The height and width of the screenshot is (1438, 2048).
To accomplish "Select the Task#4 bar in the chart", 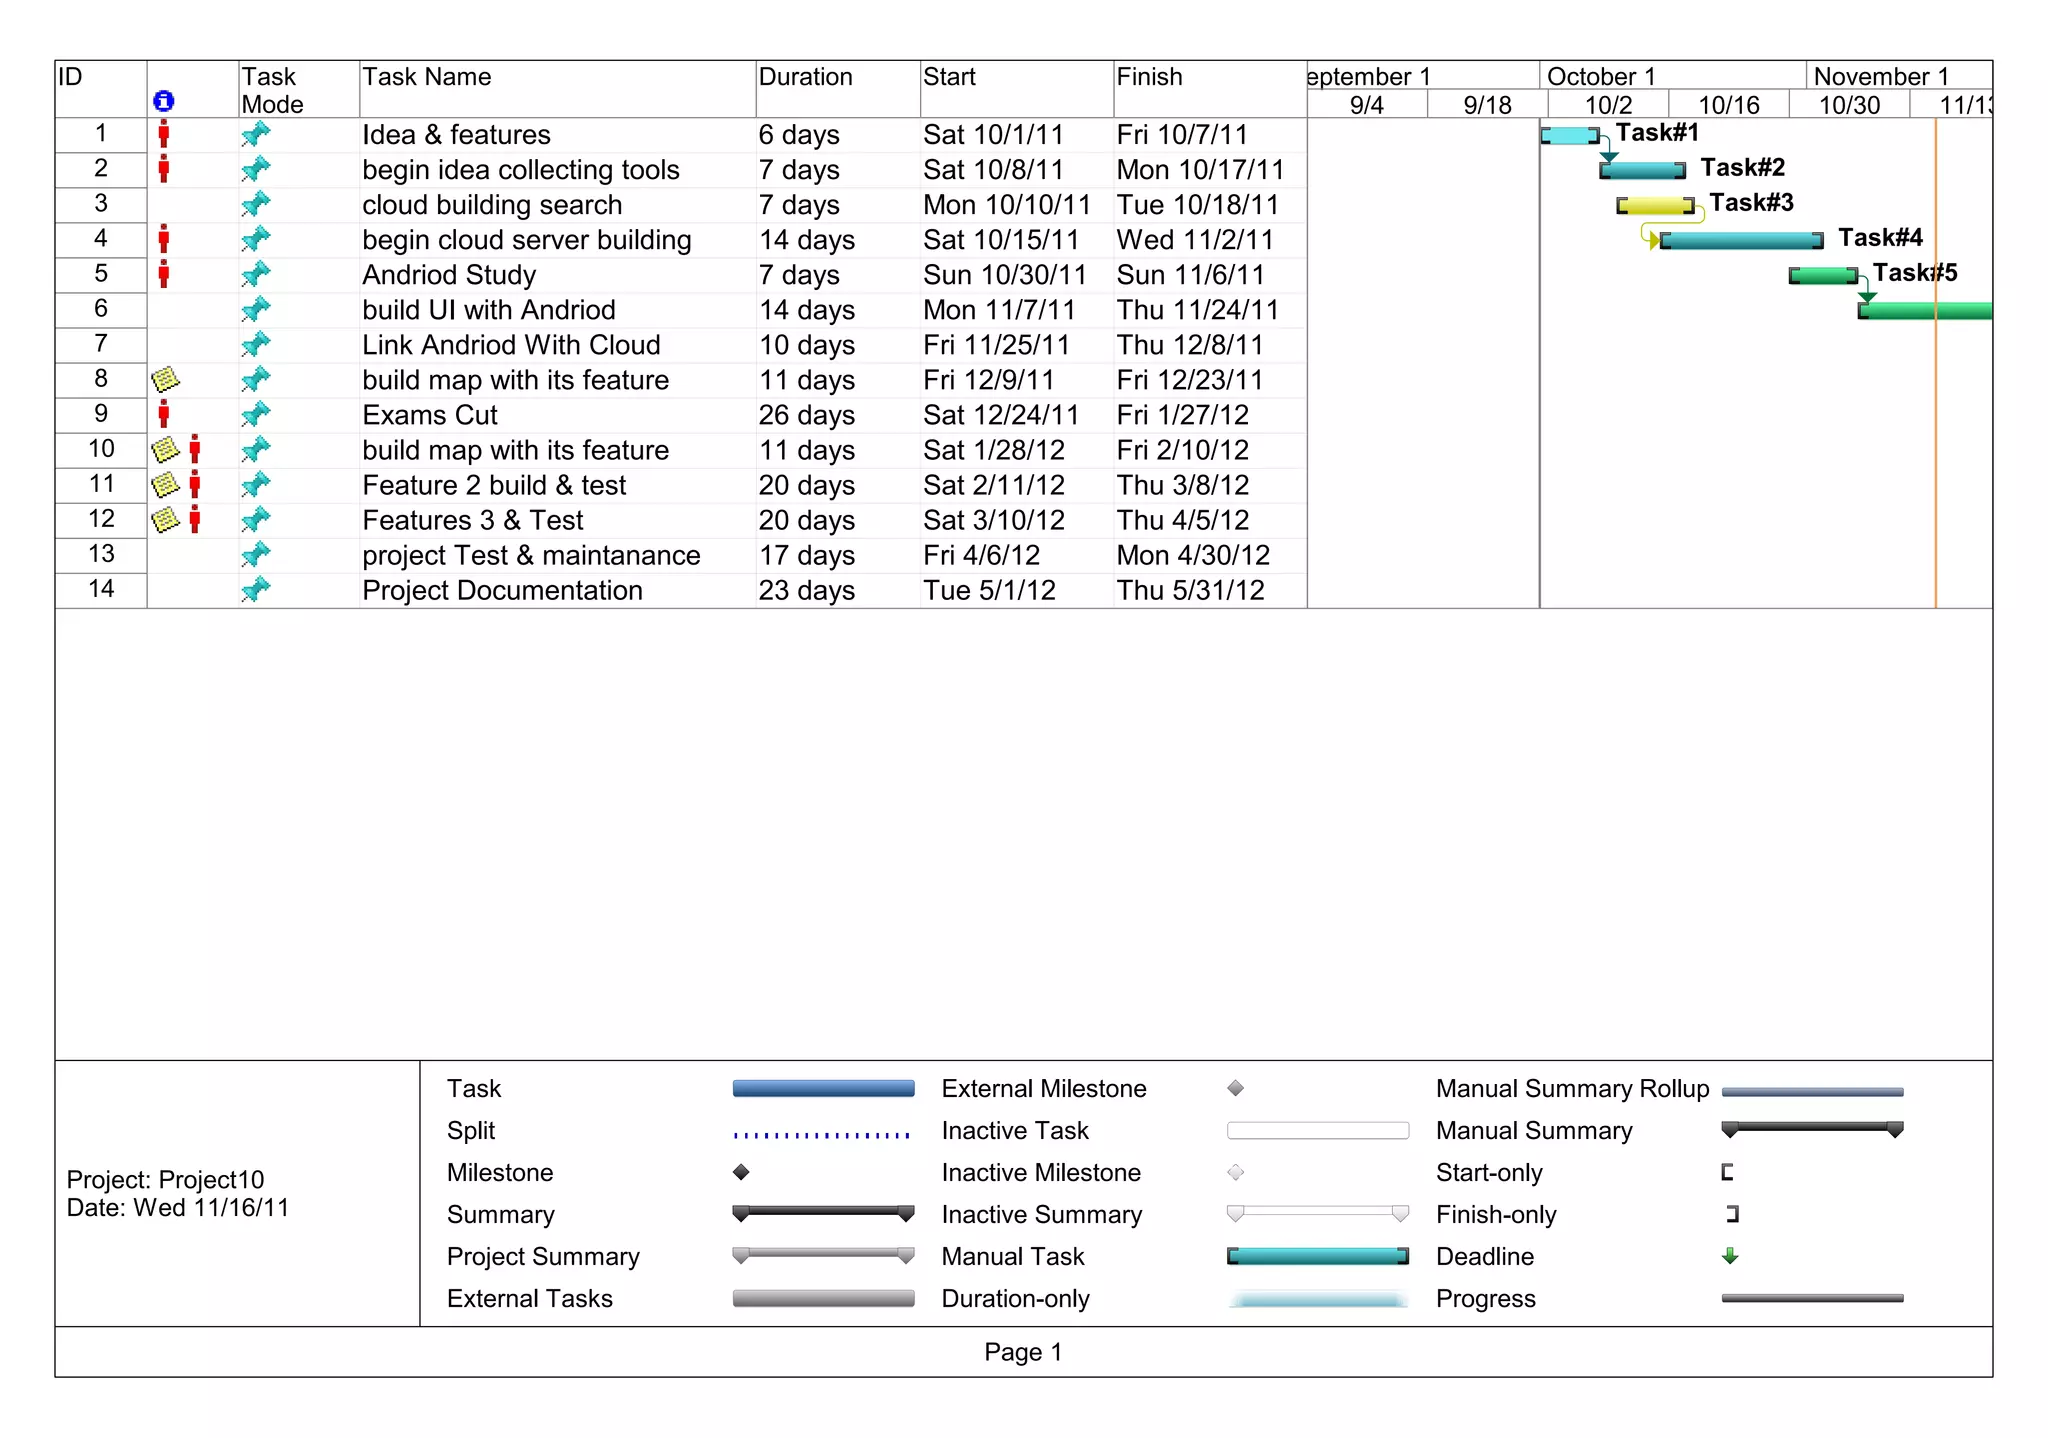I will click(x=1740, y=240).
